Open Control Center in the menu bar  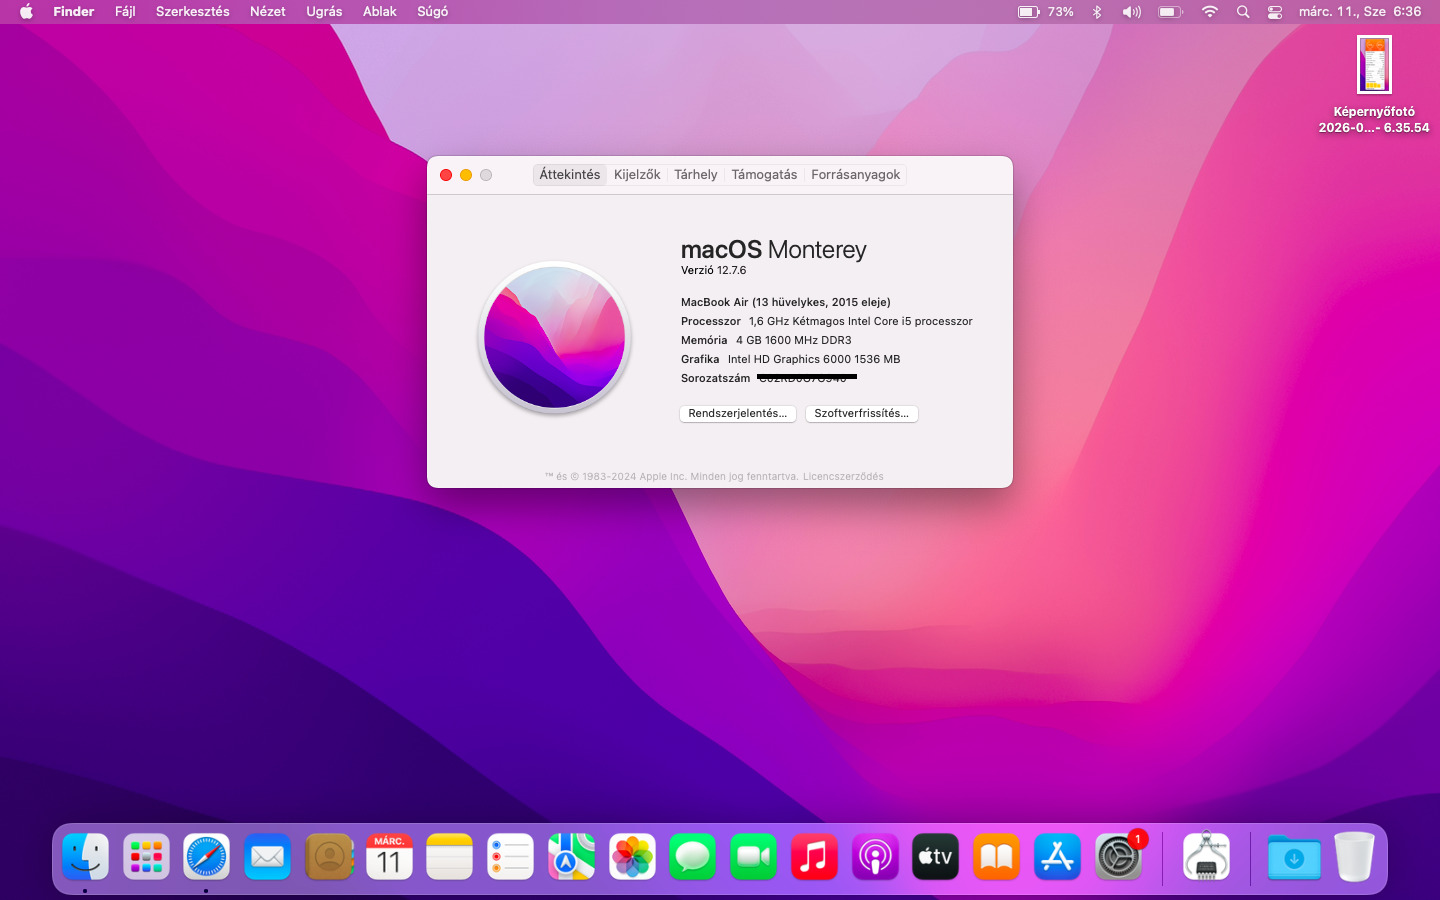(x=1275, y=12)
